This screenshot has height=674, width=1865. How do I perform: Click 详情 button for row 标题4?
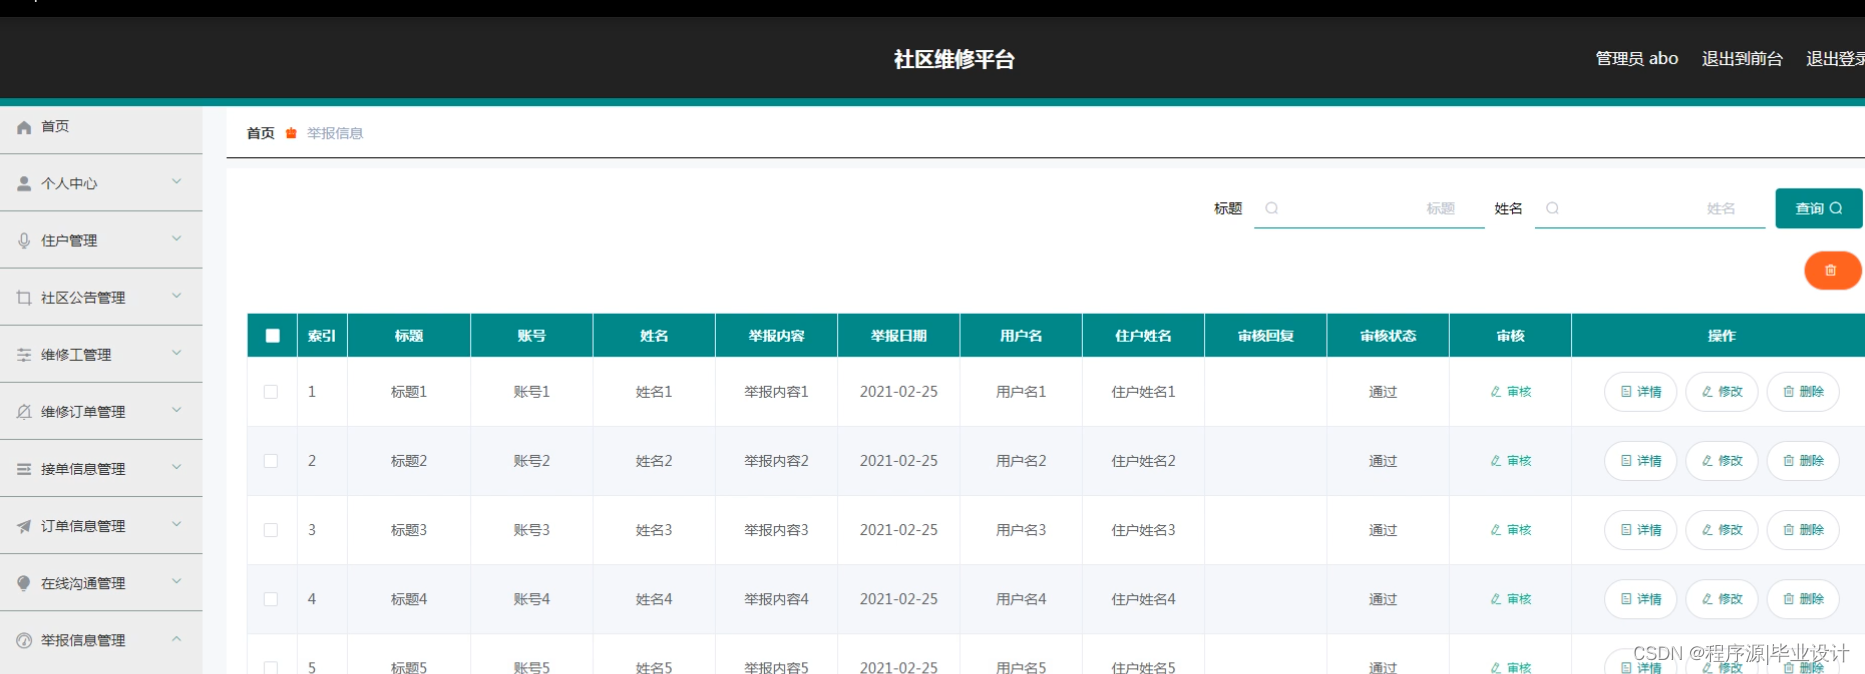[x=1641, y=599]
